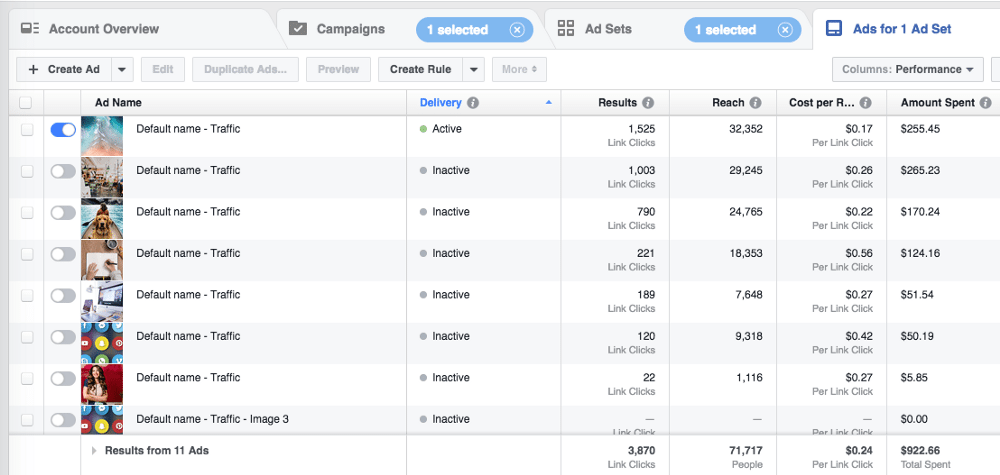Click the info icon beside Results header
Image resolution: width=1000 pixels, height=475 pixels.
(648, 103)
